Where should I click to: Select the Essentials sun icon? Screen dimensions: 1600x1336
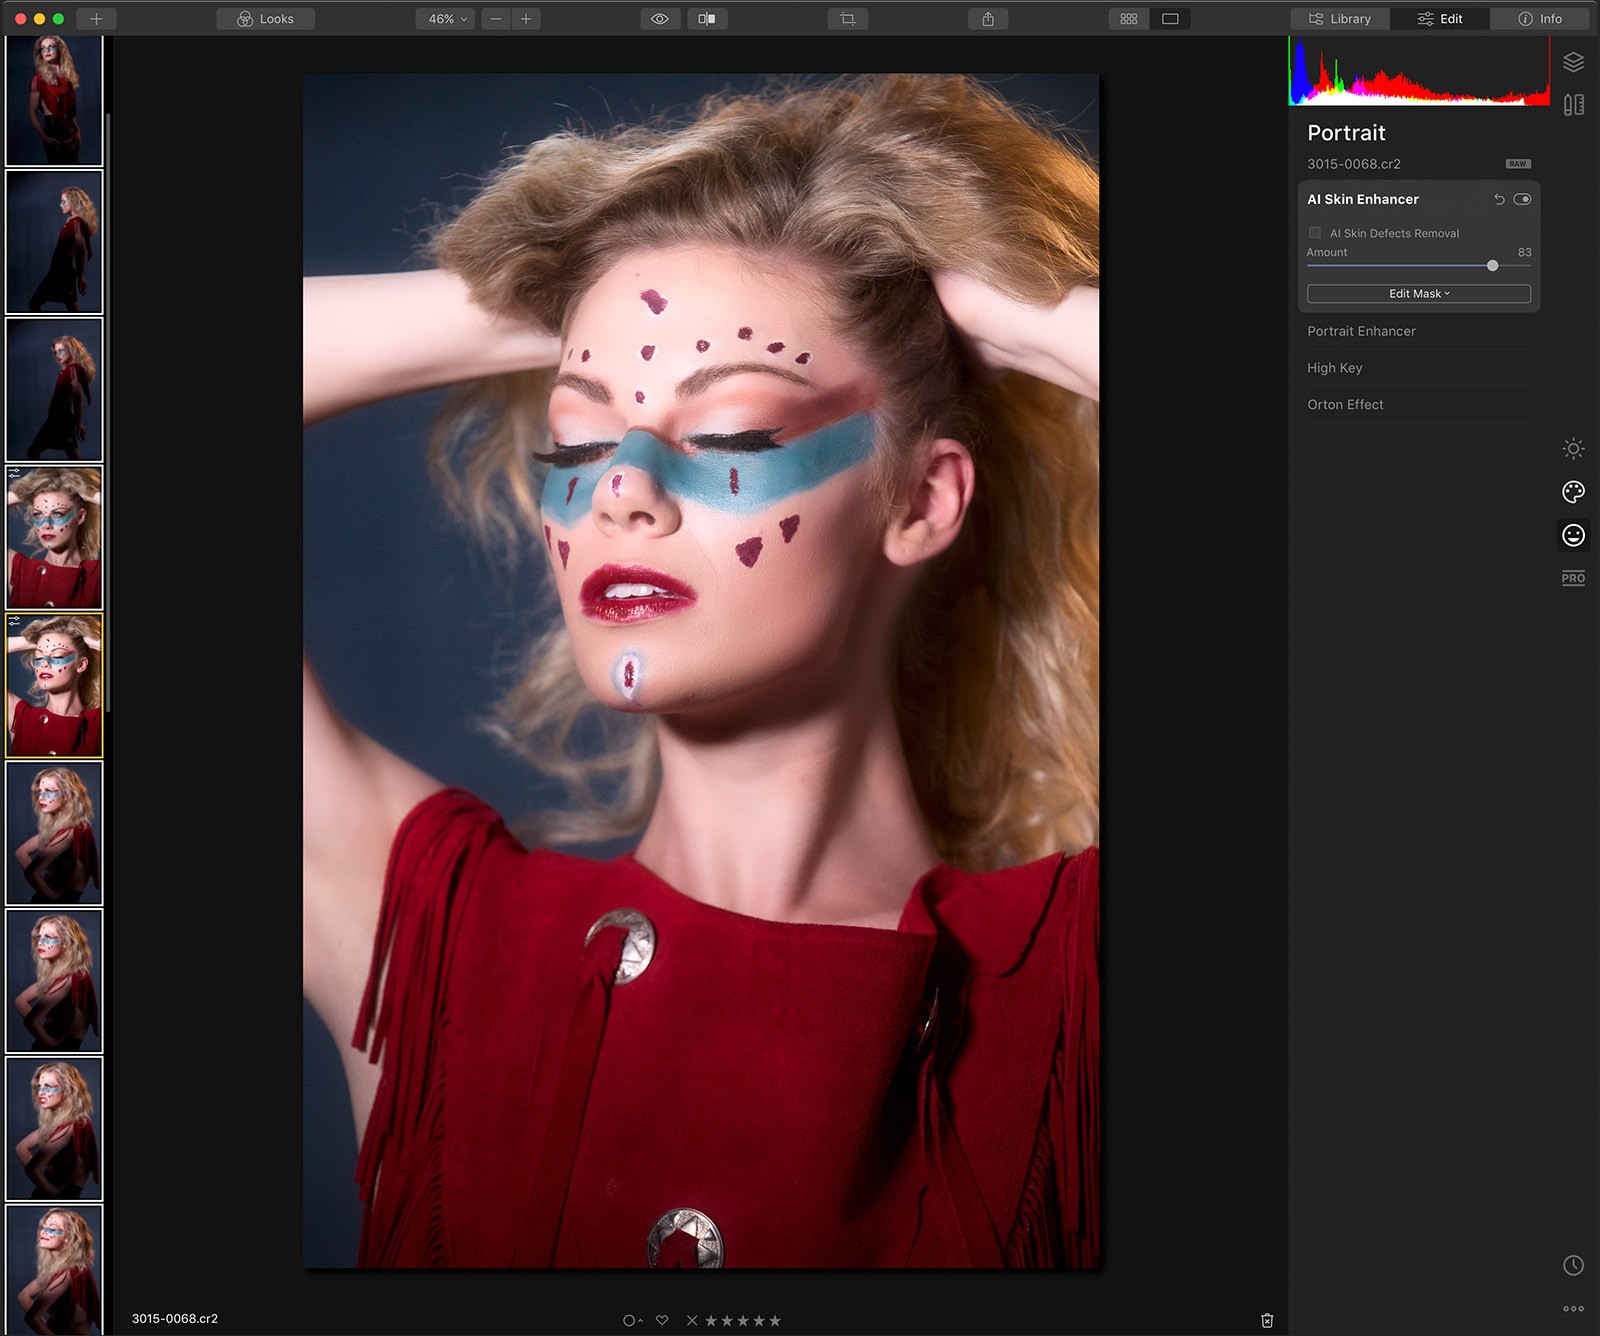pos(1573,449)
